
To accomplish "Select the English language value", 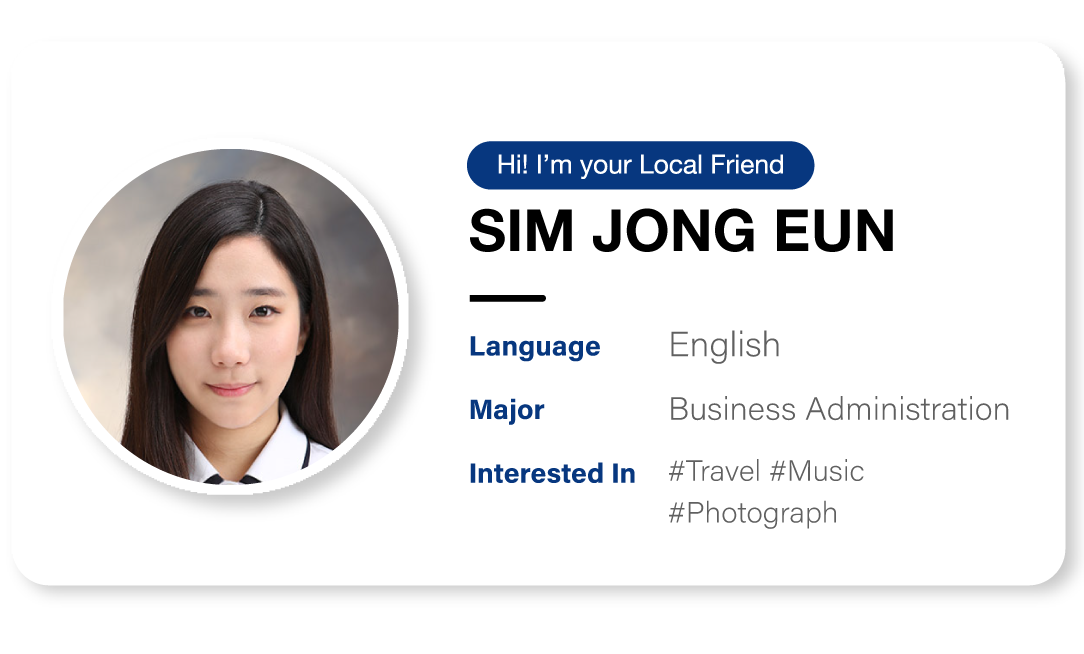I will 725,346.
